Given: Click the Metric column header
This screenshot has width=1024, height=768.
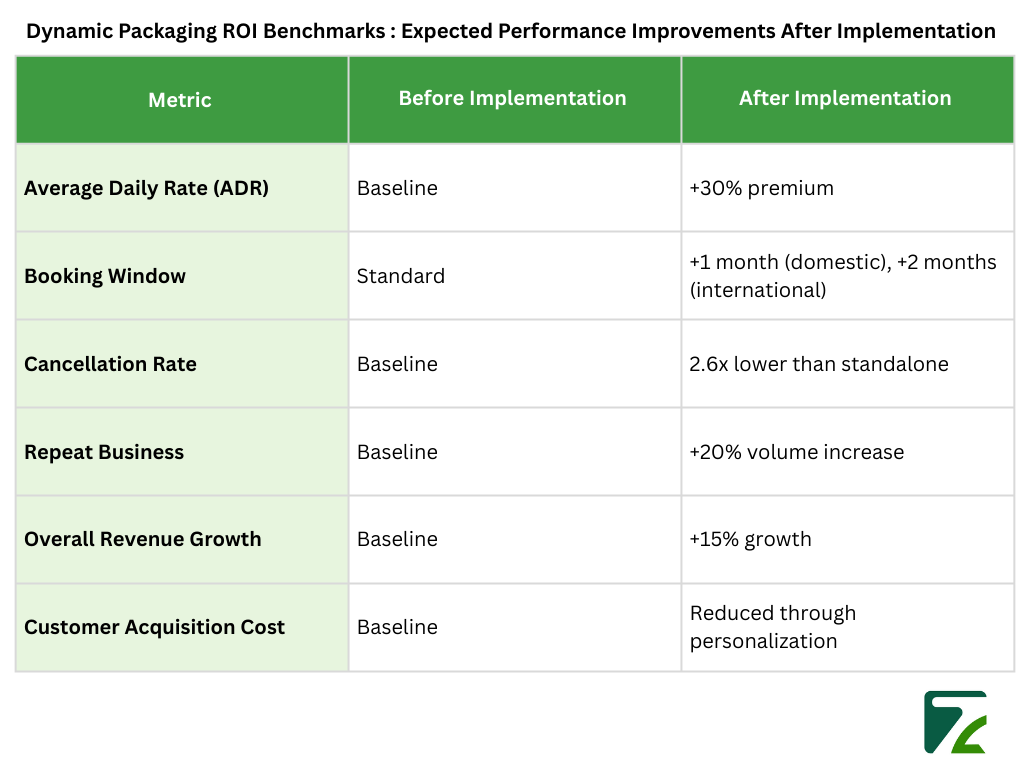Looking at the screenshot, I should click(x=180, y=100).
